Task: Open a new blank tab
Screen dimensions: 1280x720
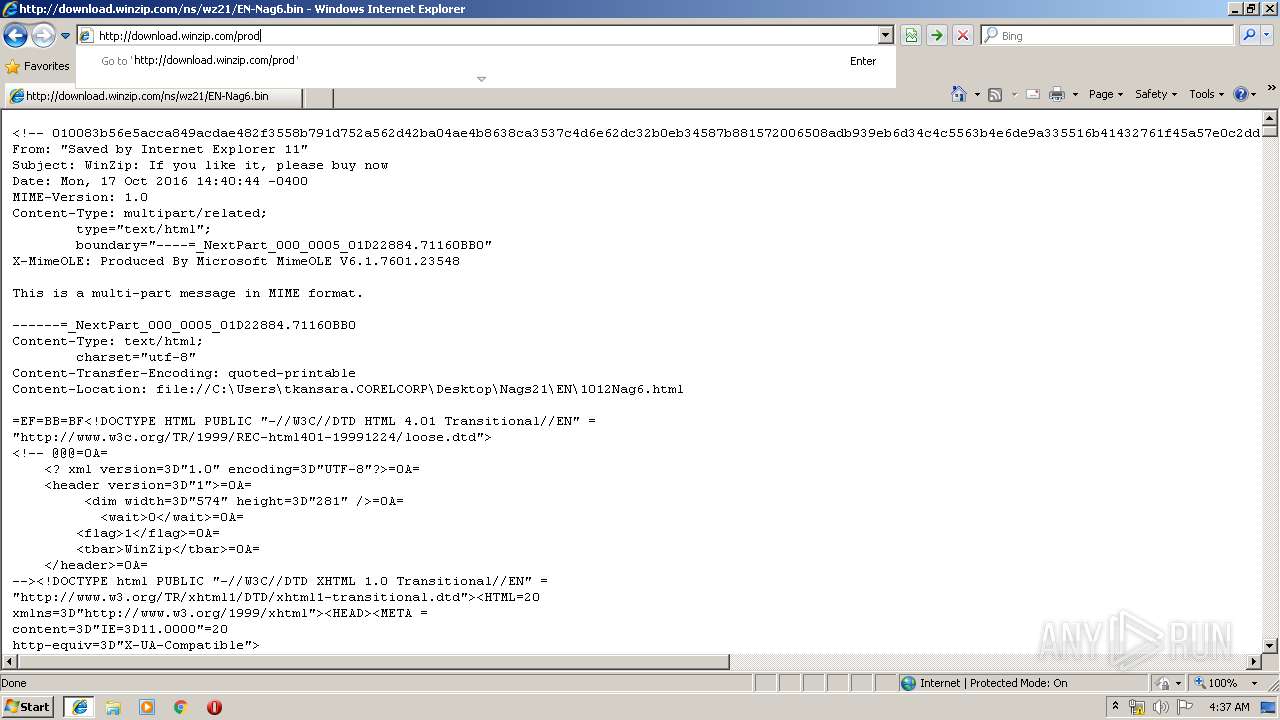Action: pyautogui.click(x=317, y=97)
